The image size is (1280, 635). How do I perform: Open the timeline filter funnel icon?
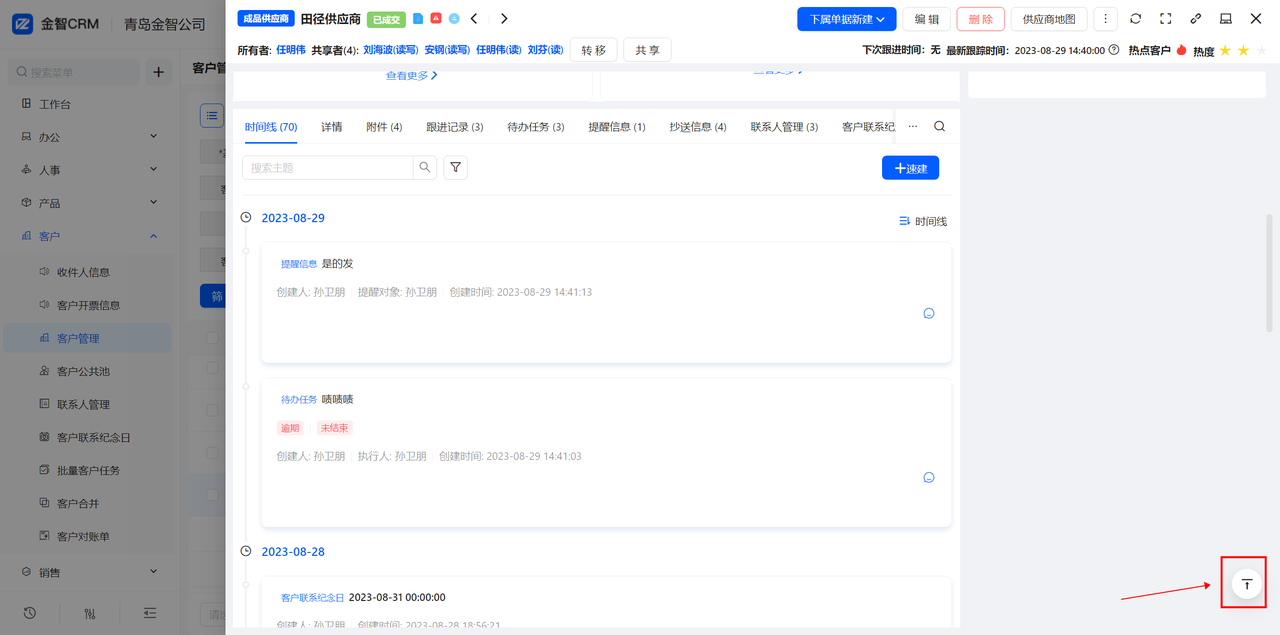coord(455,167)
